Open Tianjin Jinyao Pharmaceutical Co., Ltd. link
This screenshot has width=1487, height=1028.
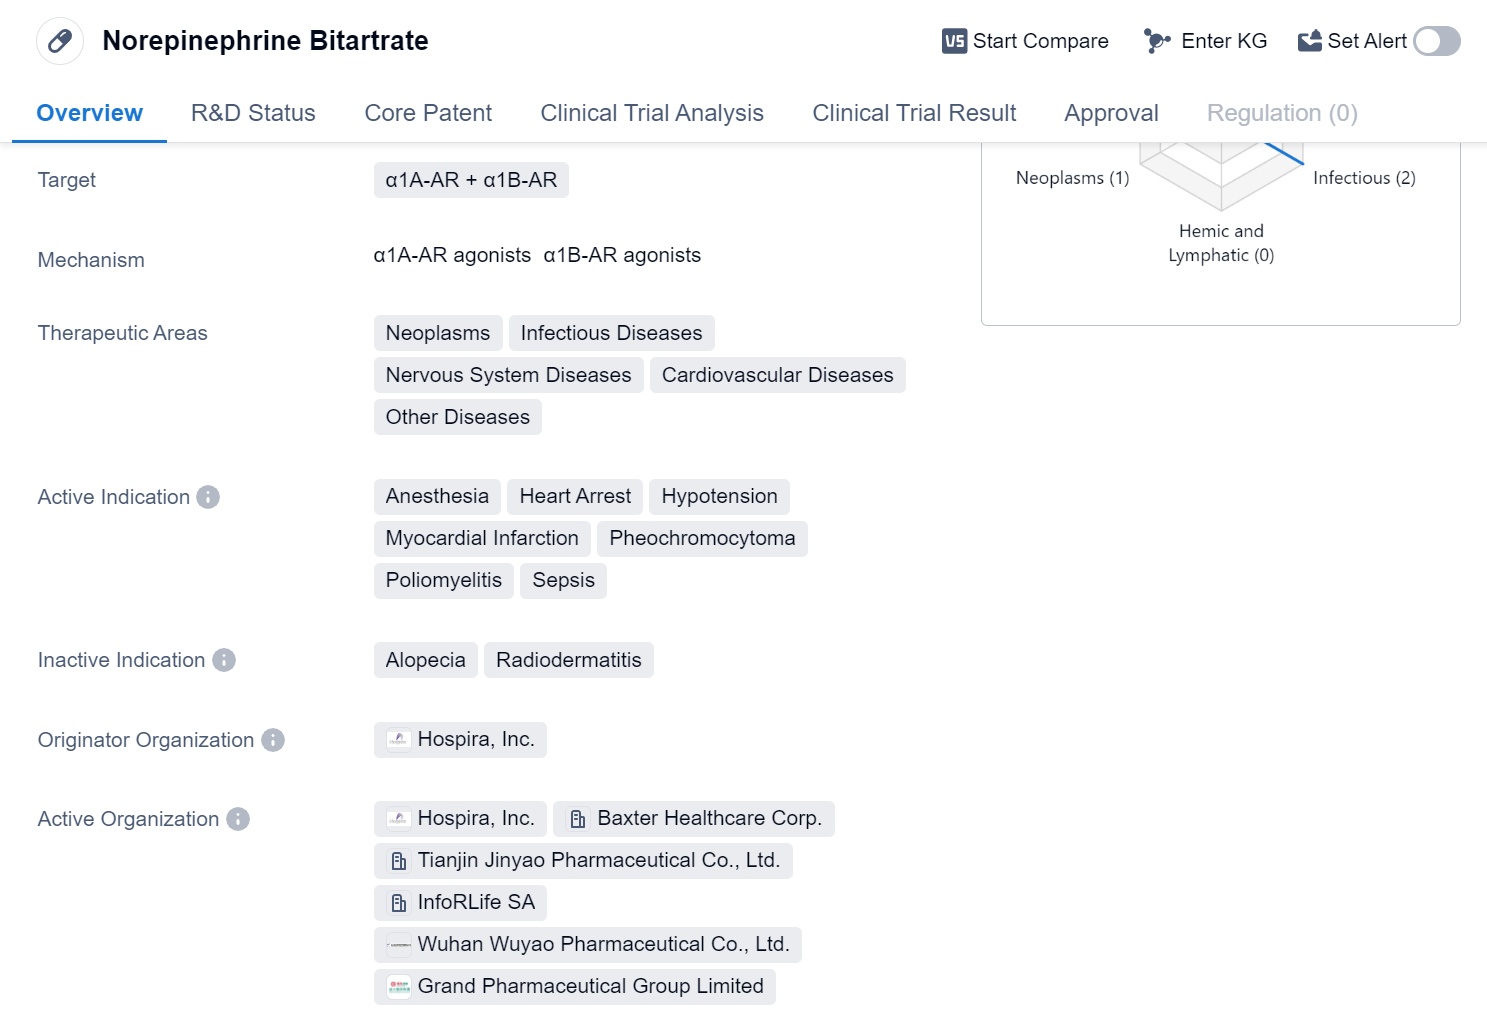click(584, 861)
